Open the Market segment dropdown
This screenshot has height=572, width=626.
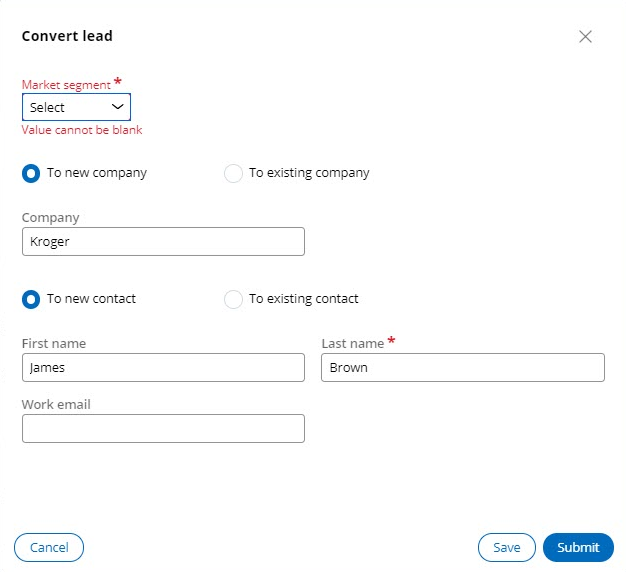point(76,107)
